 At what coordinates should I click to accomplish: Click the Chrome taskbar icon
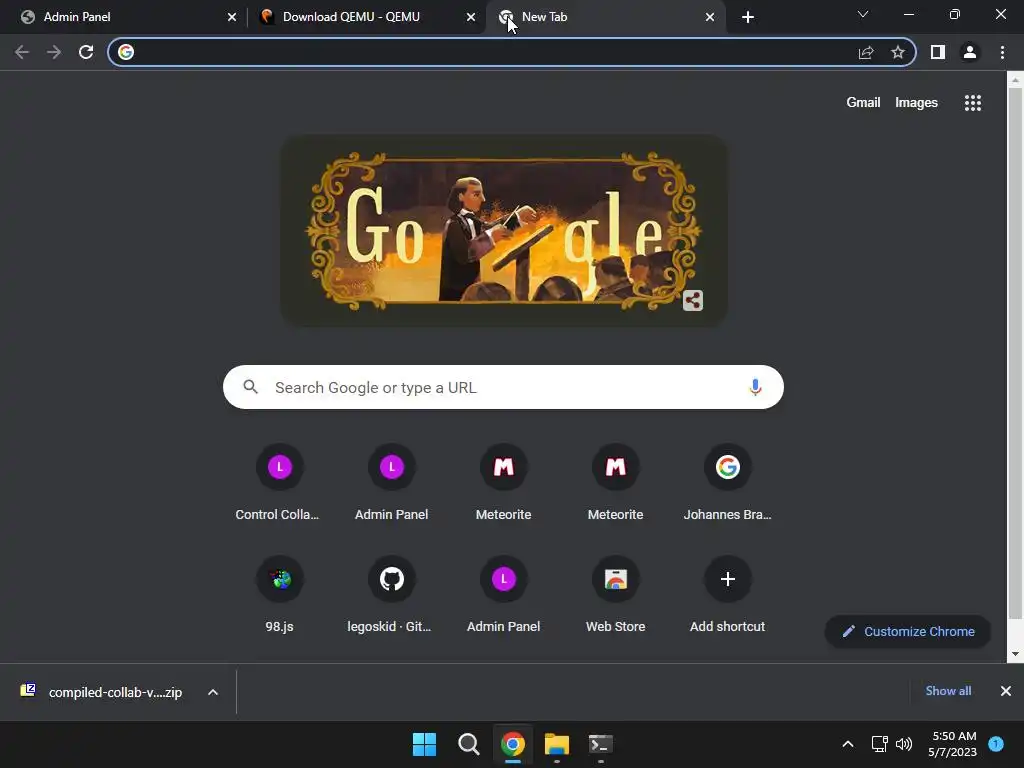point(513,744)
